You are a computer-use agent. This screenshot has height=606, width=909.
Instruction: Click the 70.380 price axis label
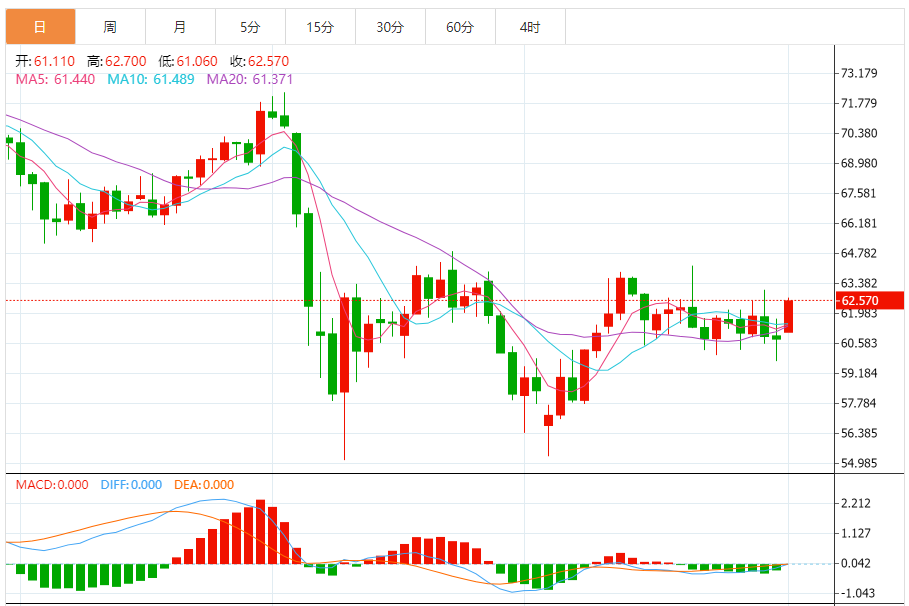[859, 133]
